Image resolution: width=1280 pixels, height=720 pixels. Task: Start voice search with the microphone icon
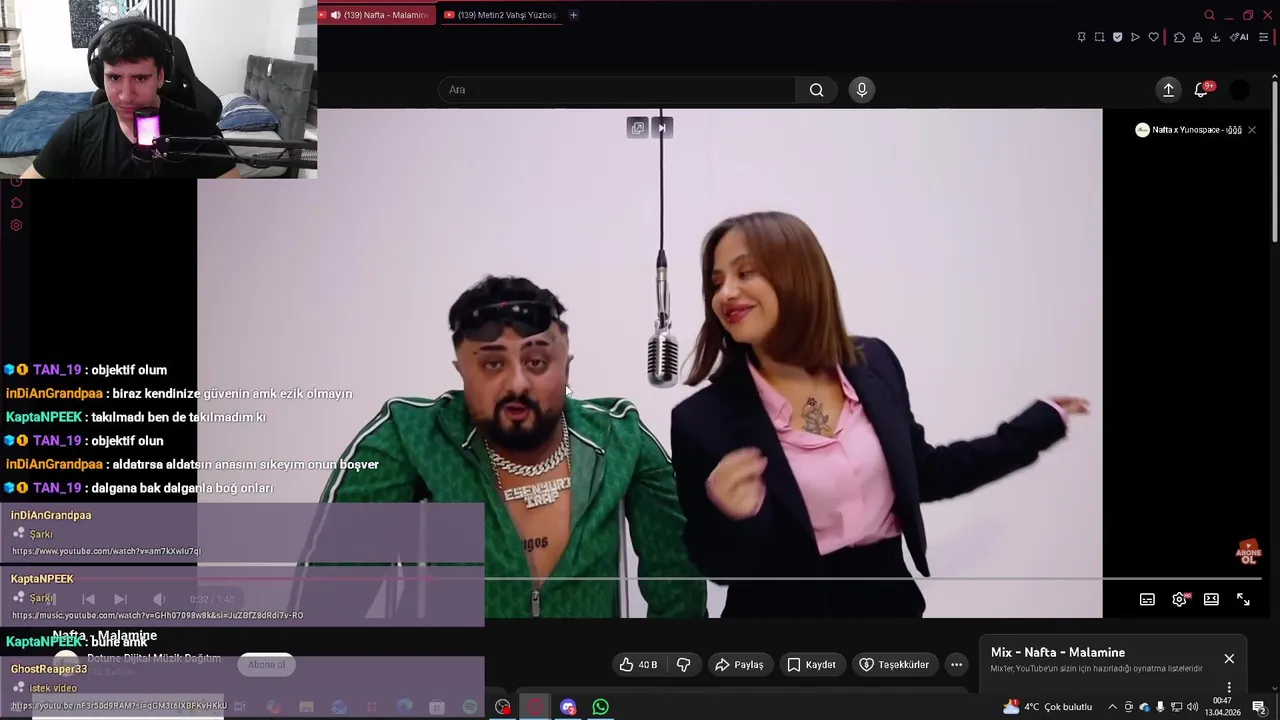(x=862, y=90)
